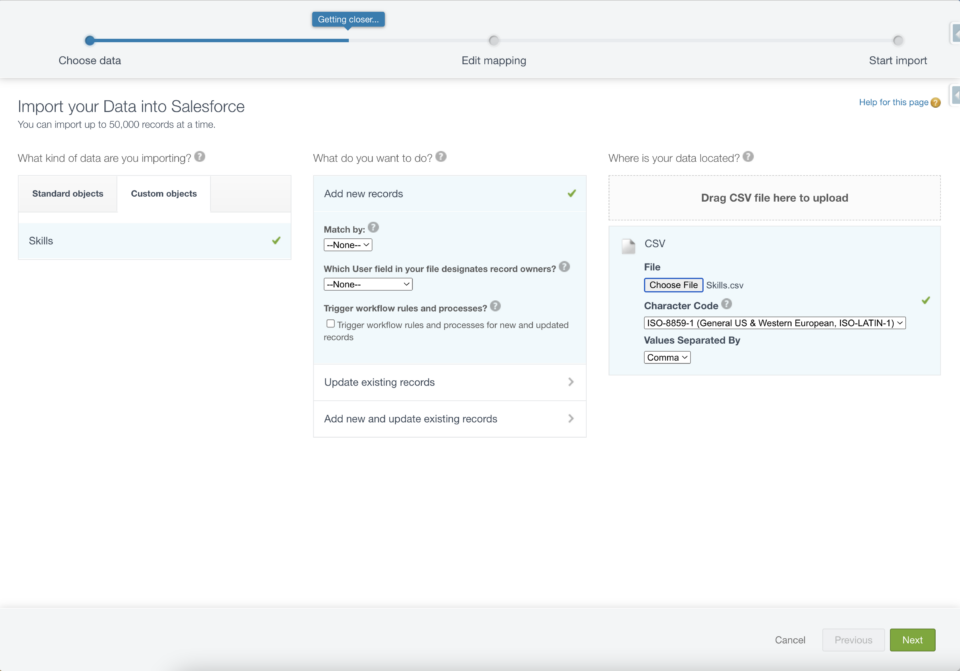Image resolution: width=960 pixels, height=671 pixels.
Task: Open the Help for this page link
Action: click(893, 102)
